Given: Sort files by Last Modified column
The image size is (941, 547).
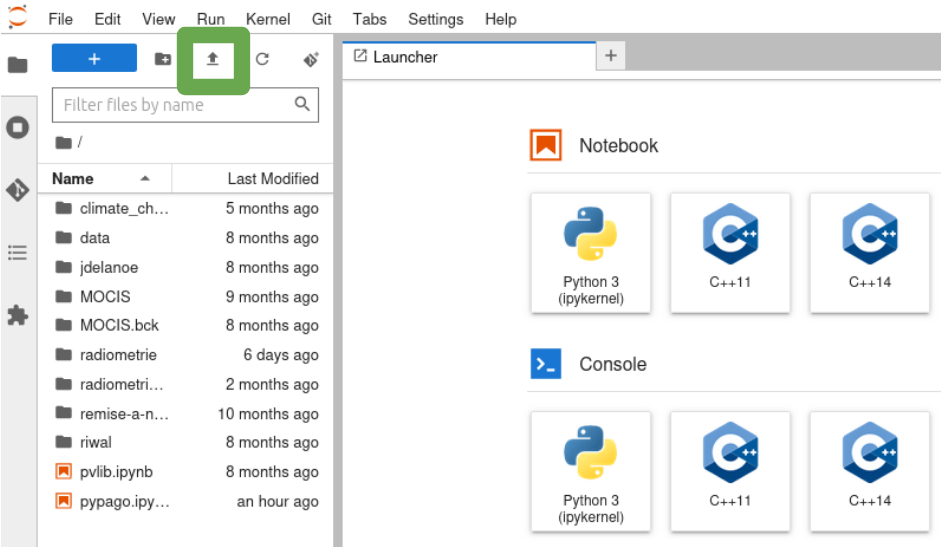Looking at the screenshot, I should [x=253, y=179].
